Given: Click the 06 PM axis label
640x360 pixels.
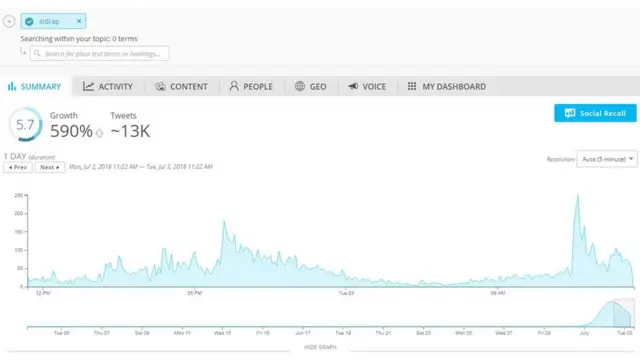Looking at the screenshot, I should click(195, 293).
